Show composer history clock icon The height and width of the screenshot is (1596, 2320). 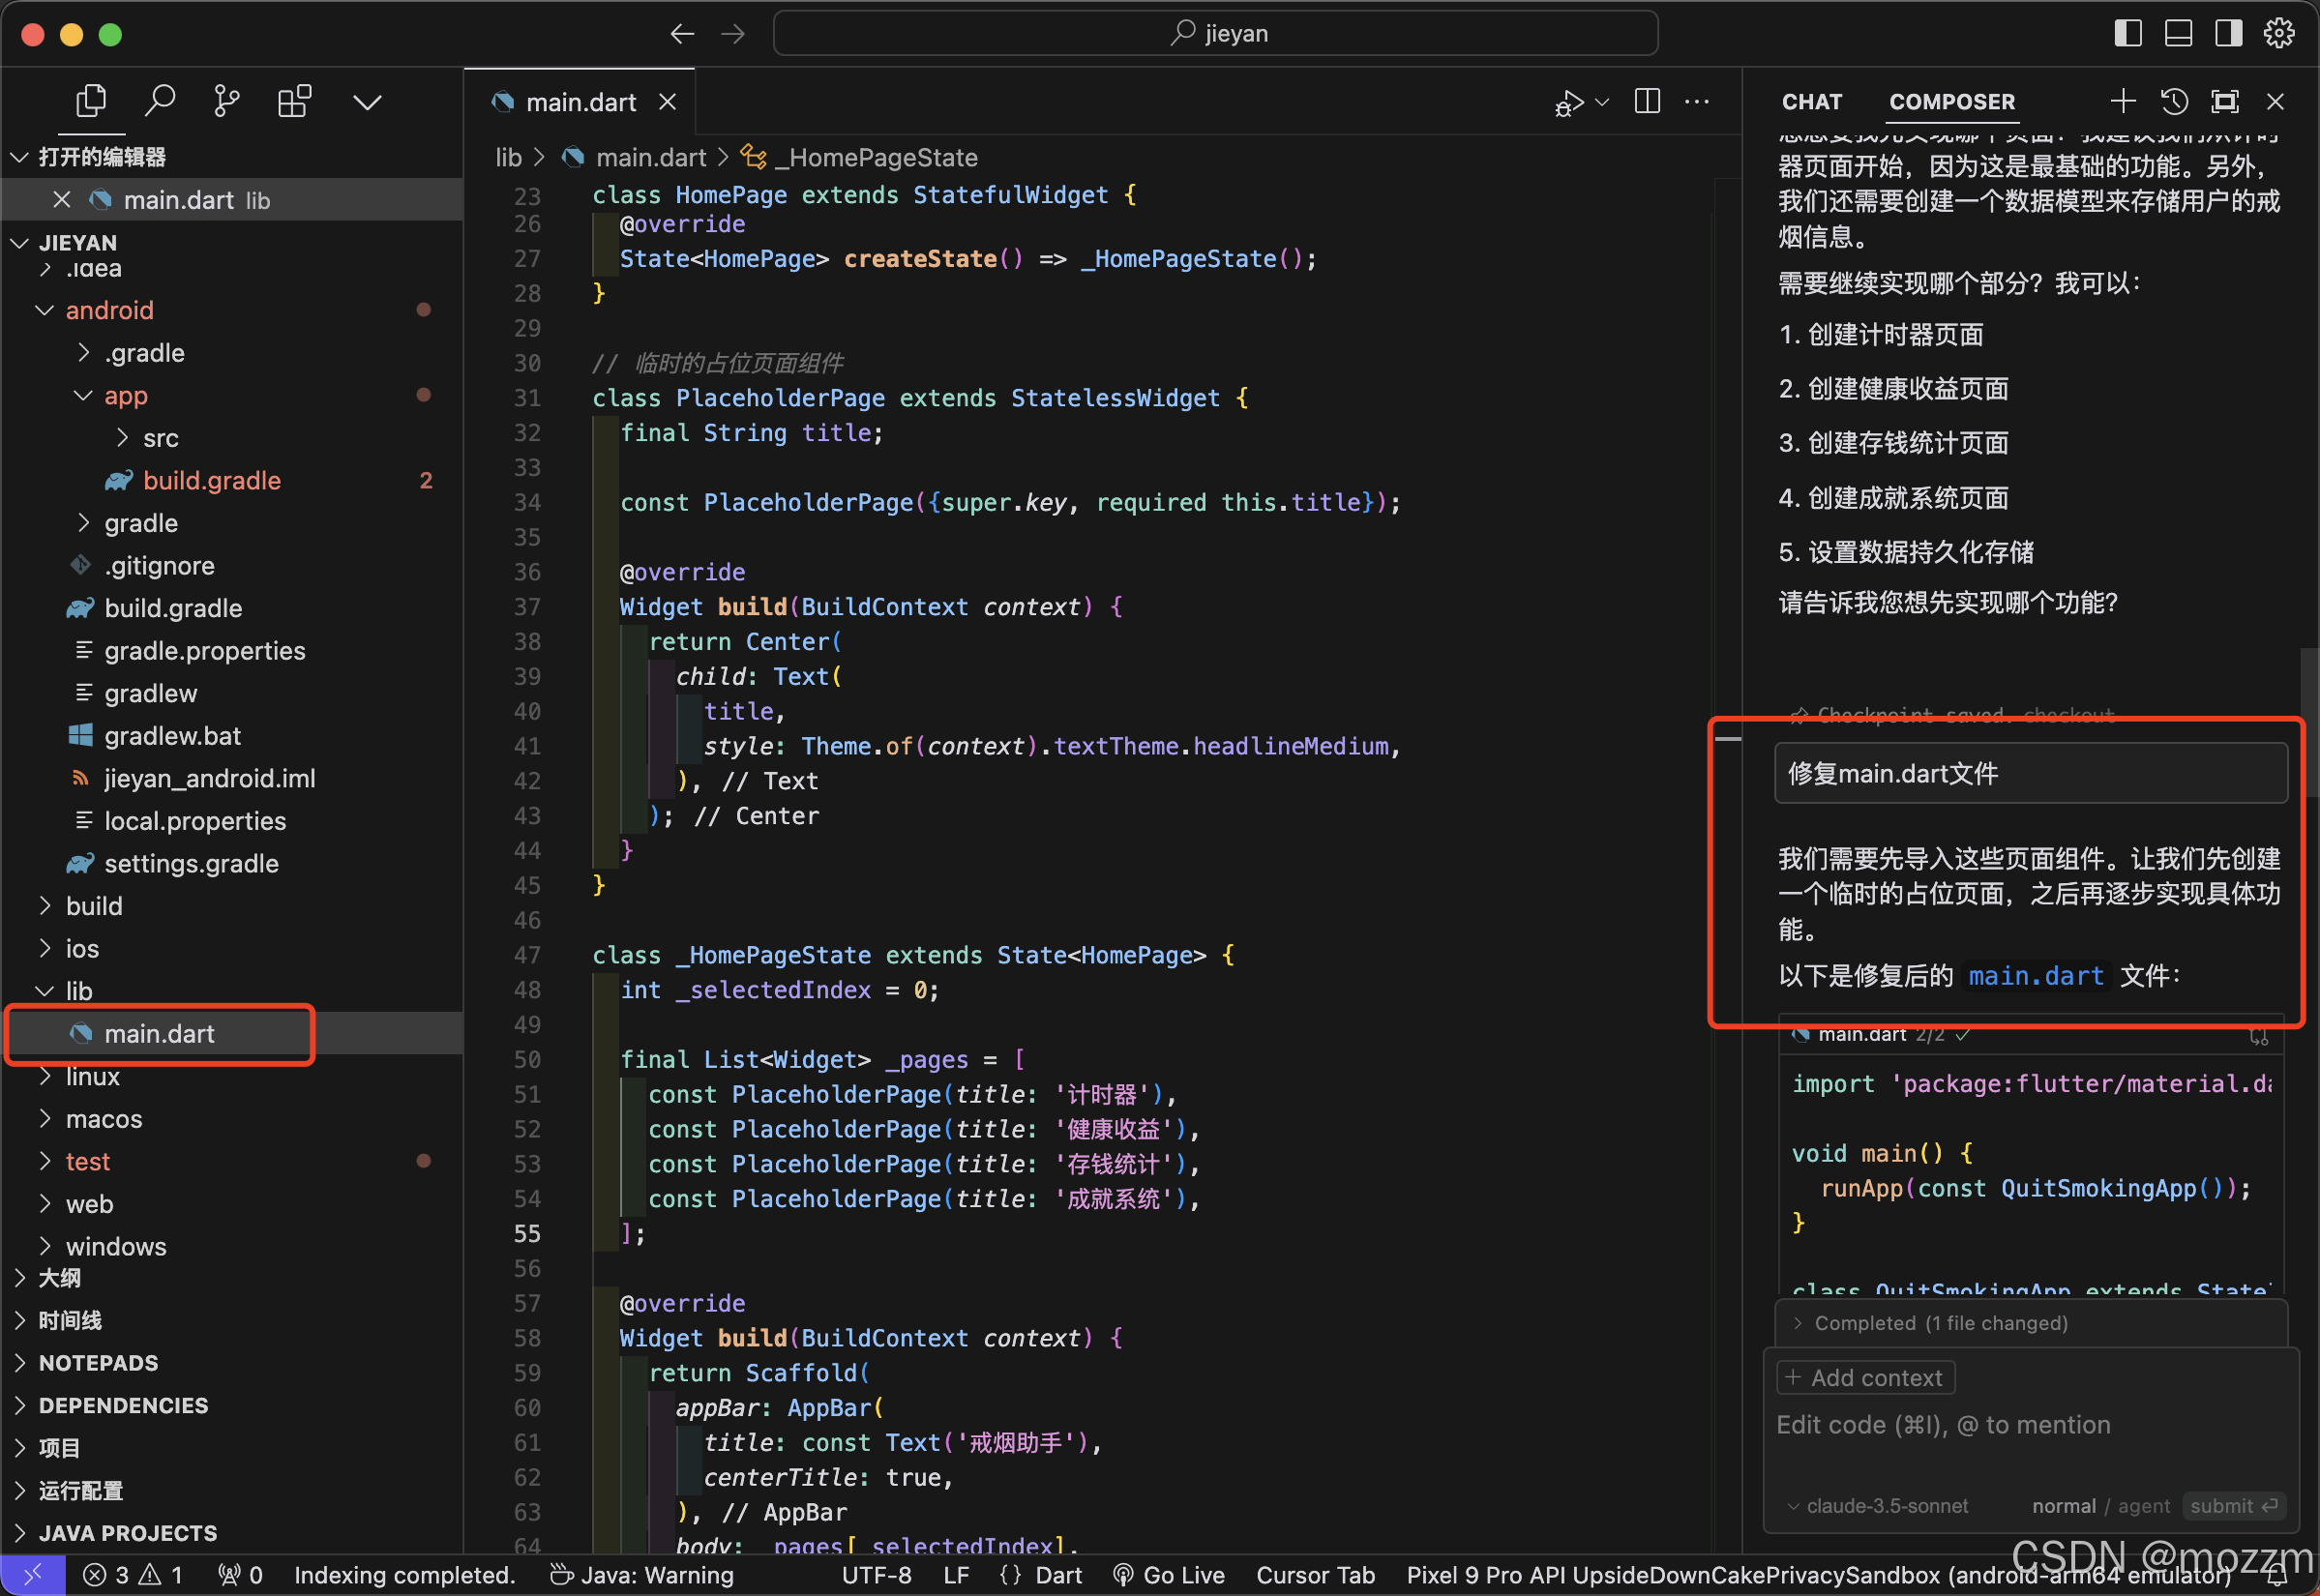coord(2174,102)
